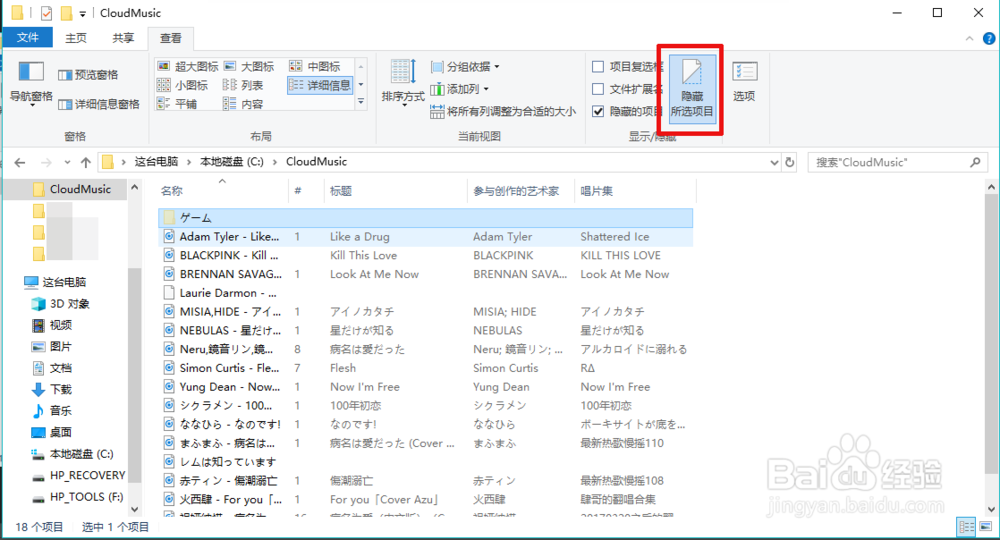
Task: Open Desktop (桌面) in sidebar
Action: pyautogui.click(x=52, y=432)
